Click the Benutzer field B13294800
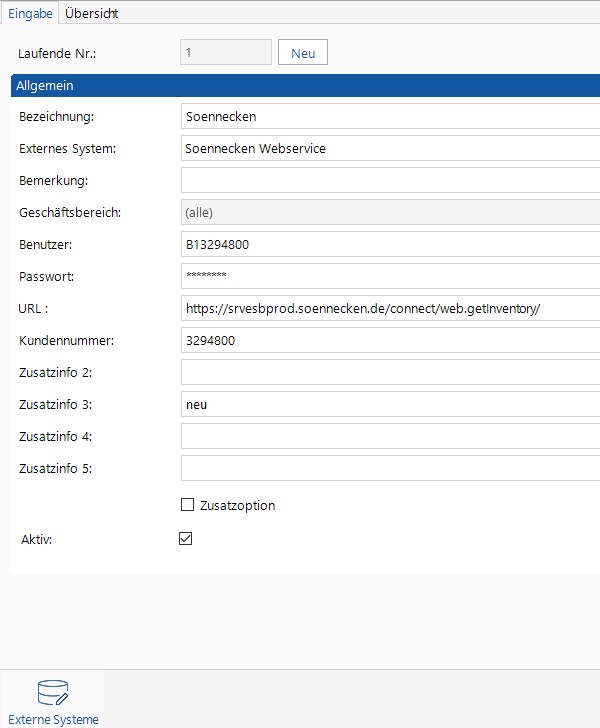Viewport: 600px width, 728px height. tap(390, 244)
